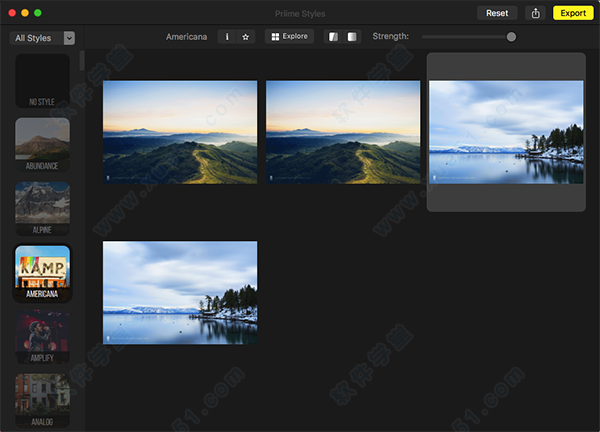
Task: Click the share icon next to Reset
Action: [536, 13]
